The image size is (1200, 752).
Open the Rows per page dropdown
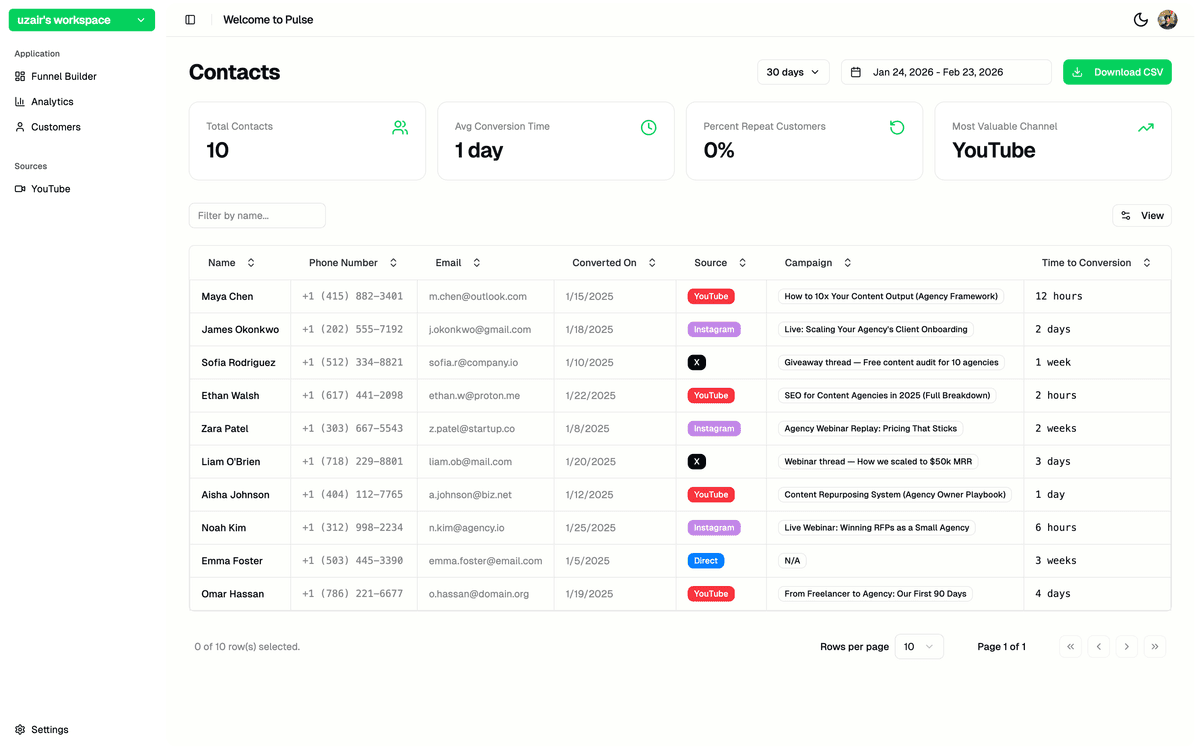click(x=918, y=647)
